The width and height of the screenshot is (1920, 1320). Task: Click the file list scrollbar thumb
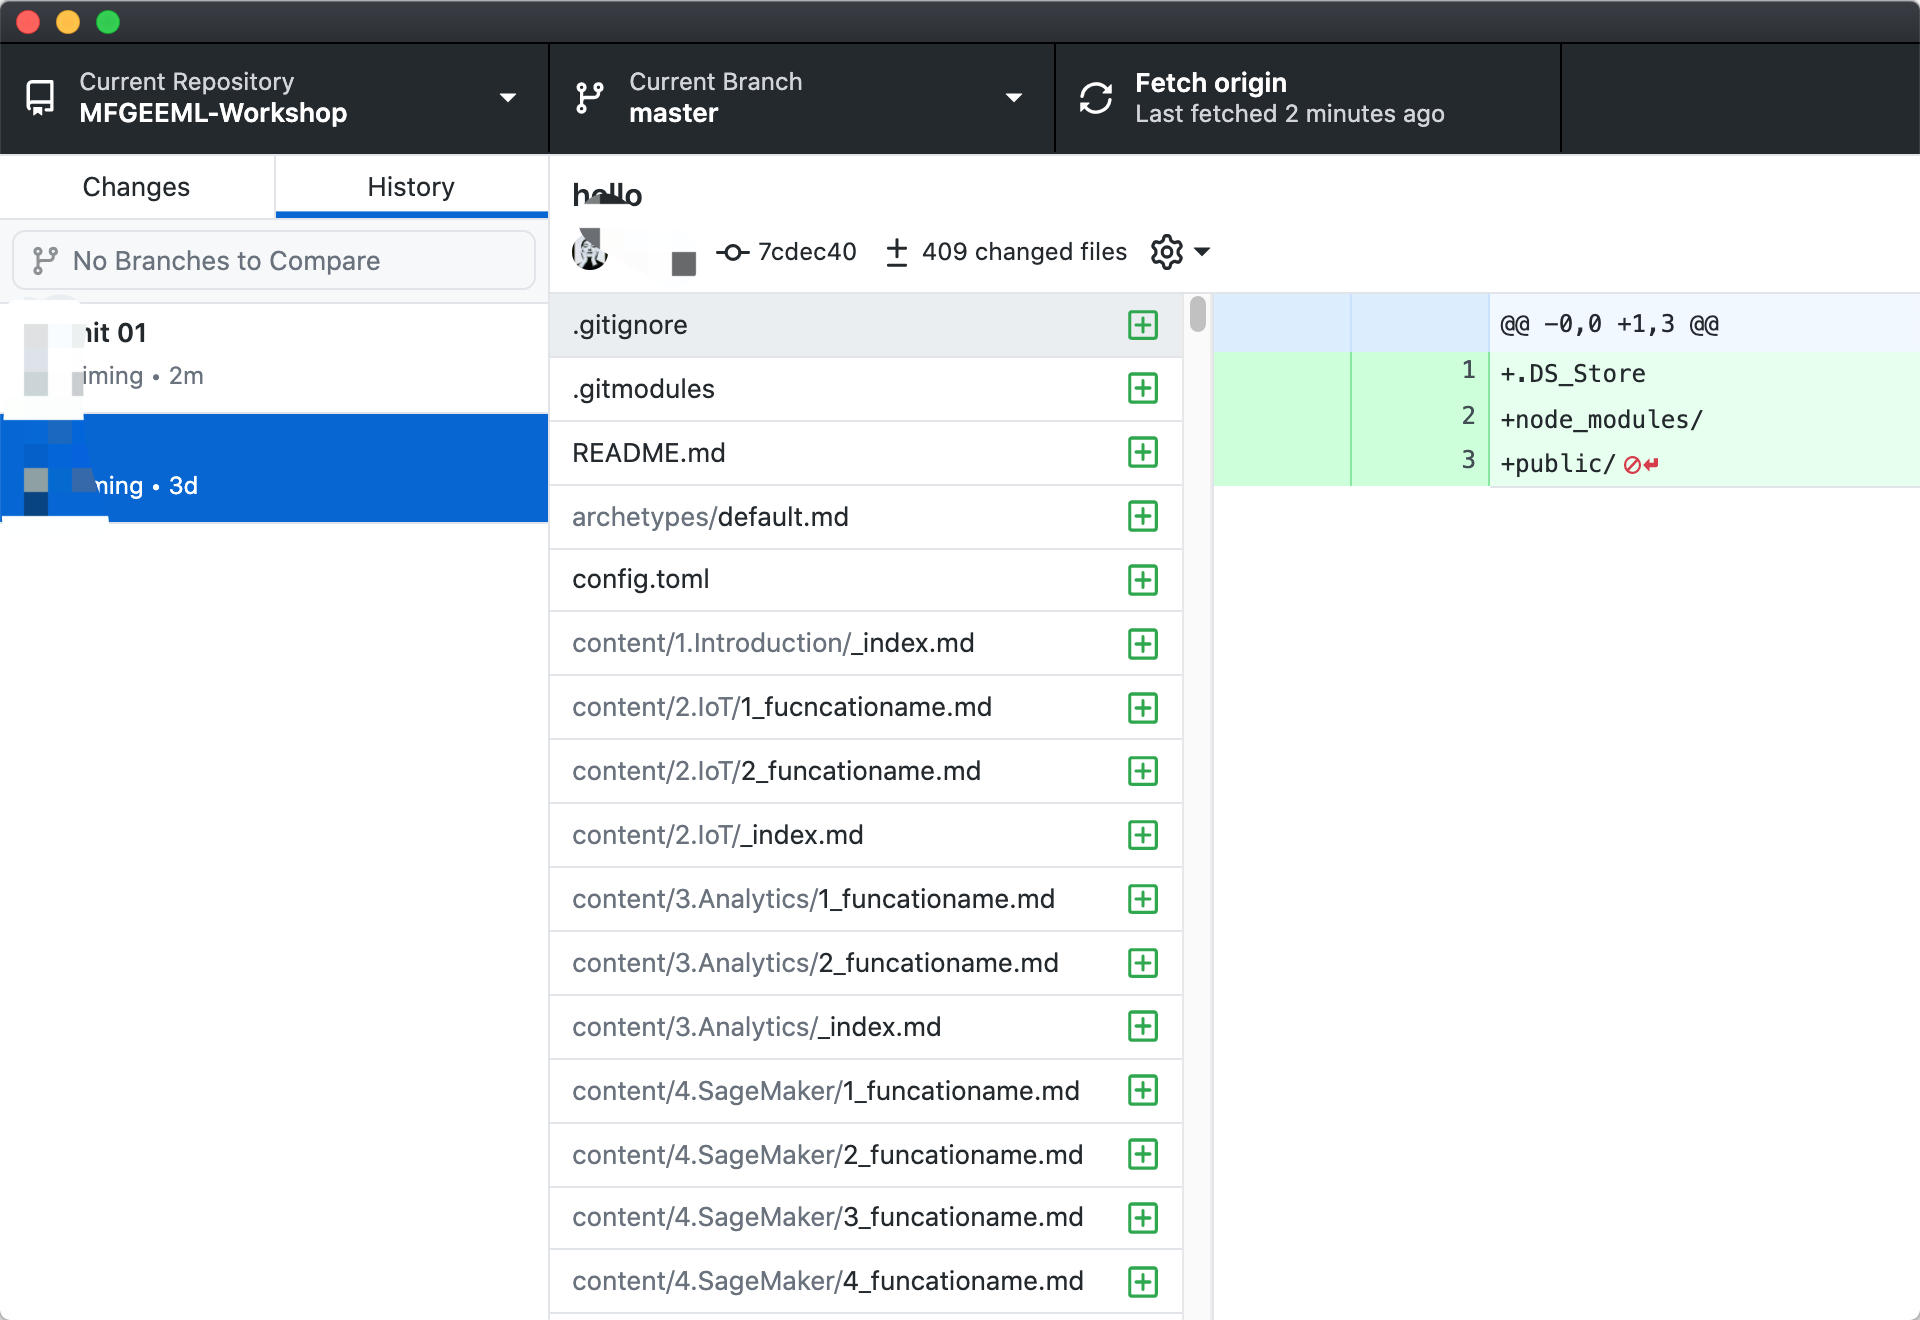1198,314
